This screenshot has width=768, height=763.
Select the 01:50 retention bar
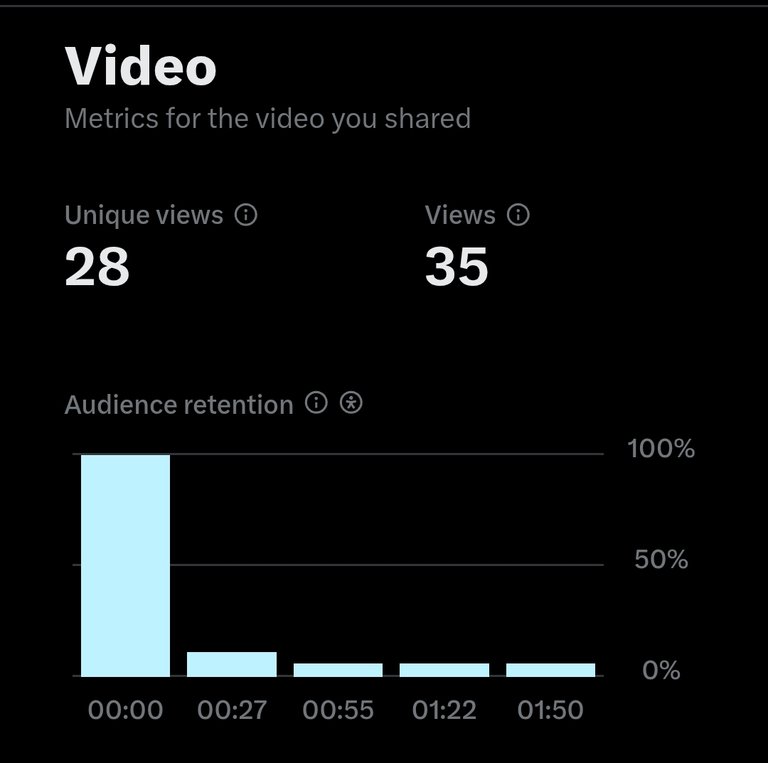point(551,670)
